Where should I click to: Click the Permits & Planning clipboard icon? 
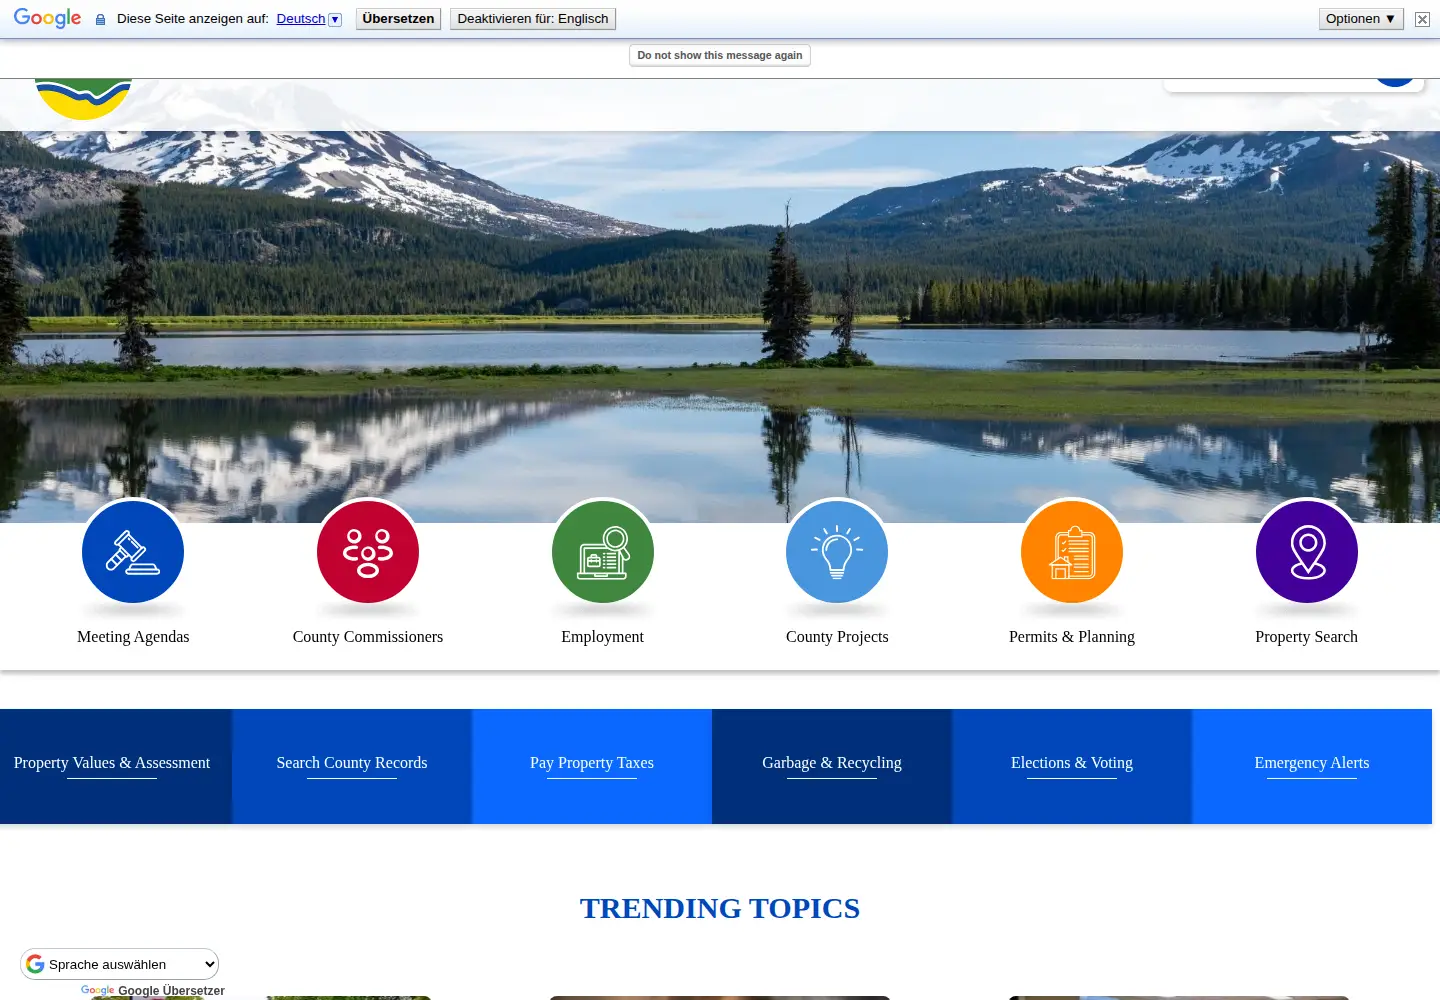point(1072,552)
